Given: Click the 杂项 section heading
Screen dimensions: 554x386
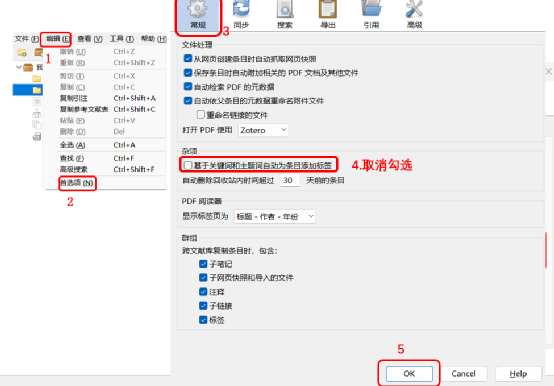Looking at the screenshot, I should 189,151.
